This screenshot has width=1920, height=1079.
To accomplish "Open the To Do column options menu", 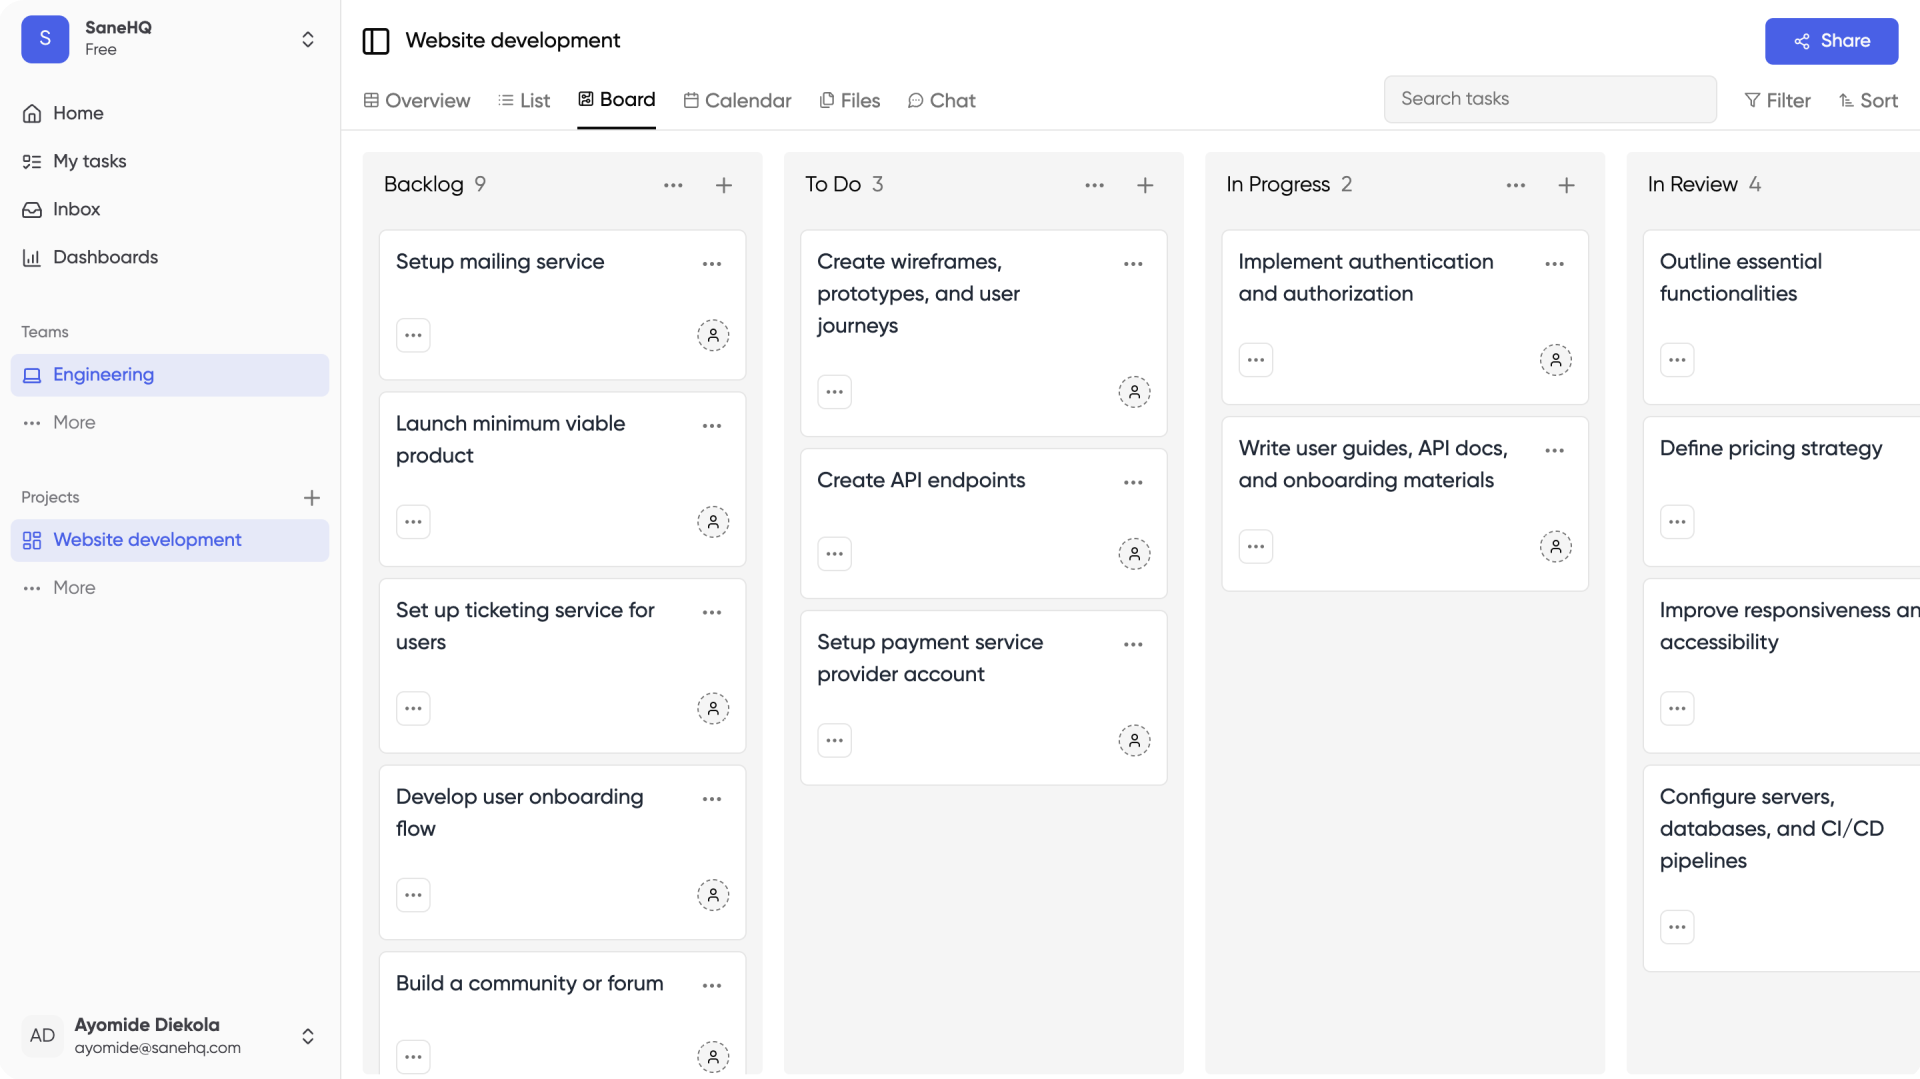I will tap(1094, 185).
